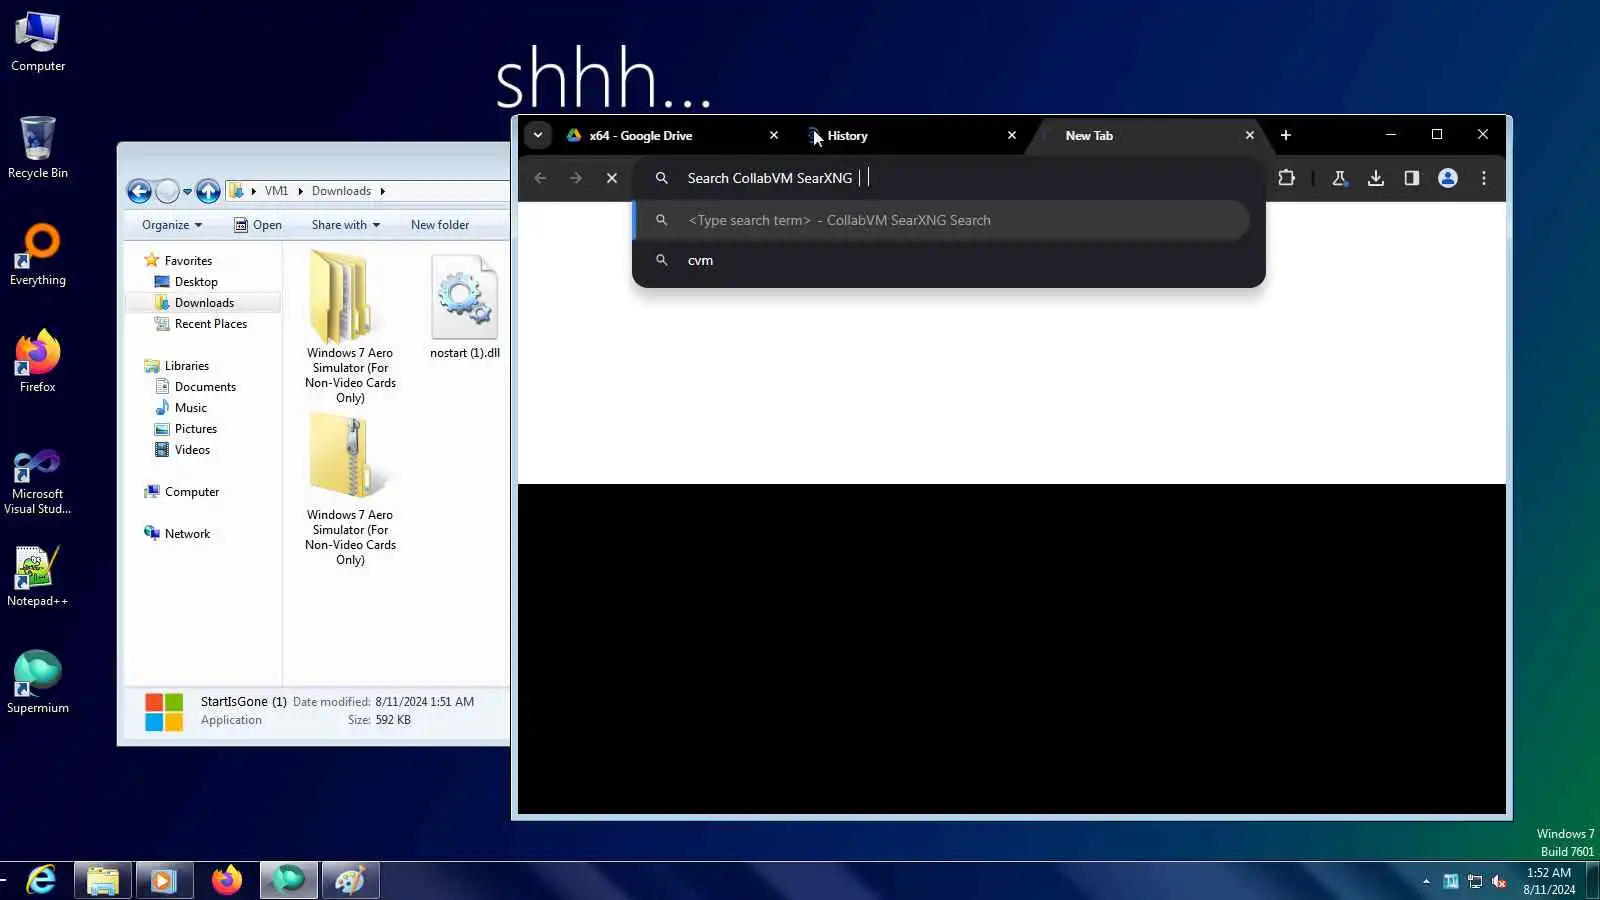Viewport: 1600px width, 900px height.
Task: Select the CollabVM SearXNG Search suggestion
Action: [942, 220]
